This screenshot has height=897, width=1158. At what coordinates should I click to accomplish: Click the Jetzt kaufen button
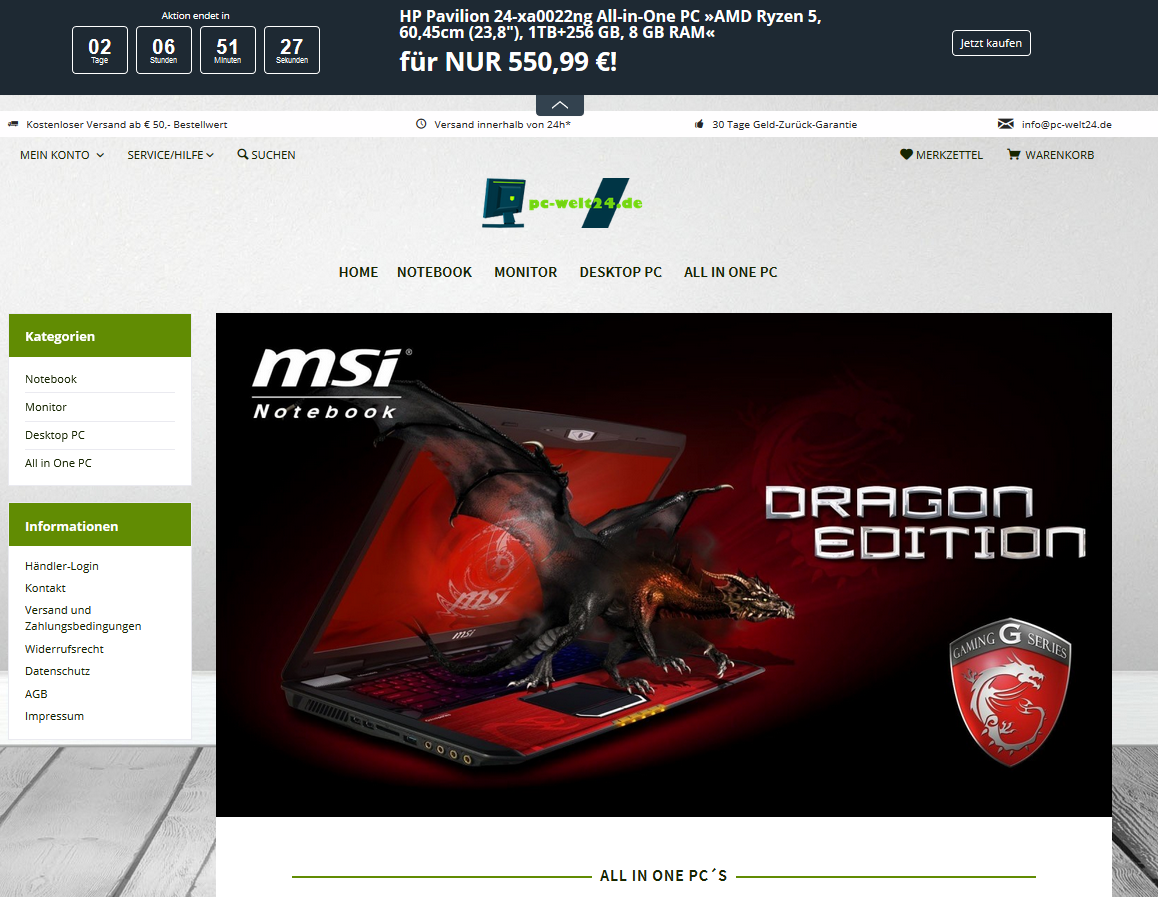[991, 43]
